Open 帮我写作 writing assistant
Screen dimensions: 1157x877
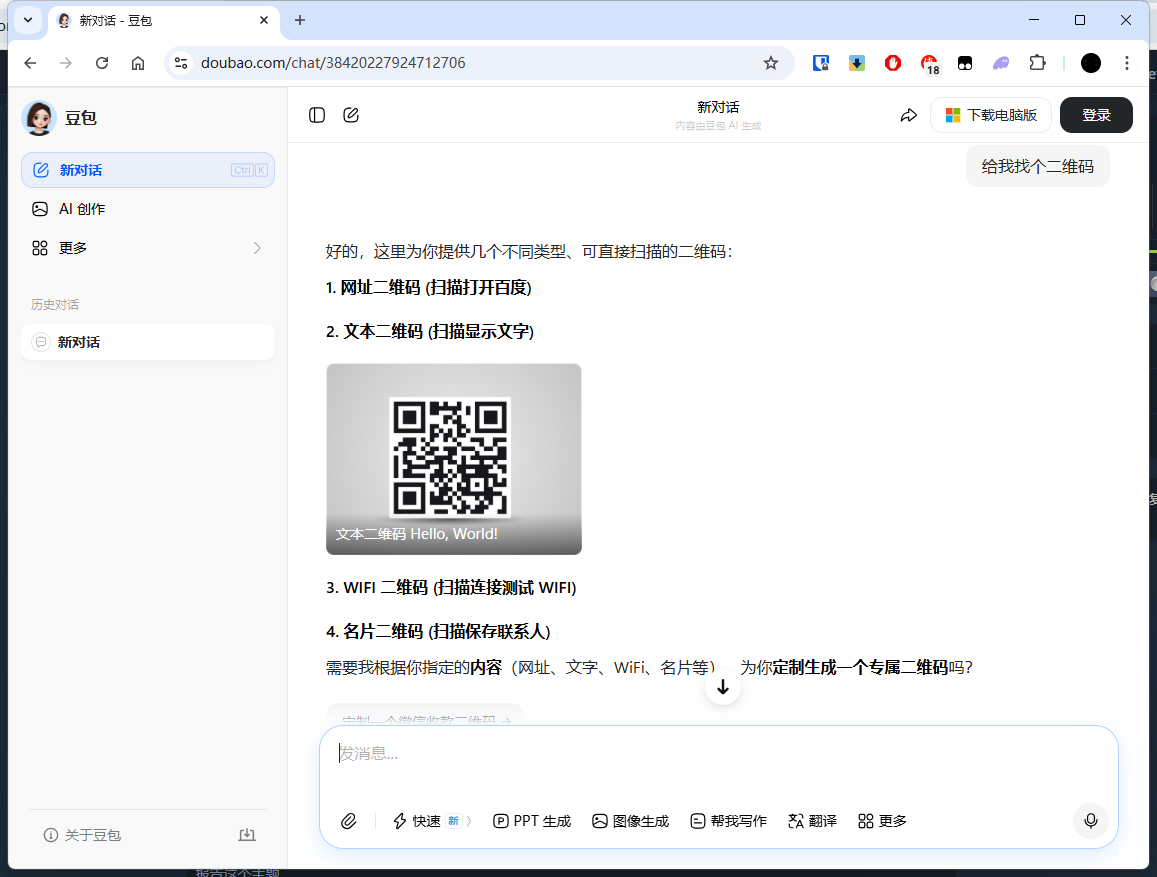click(x=728, y=821)
